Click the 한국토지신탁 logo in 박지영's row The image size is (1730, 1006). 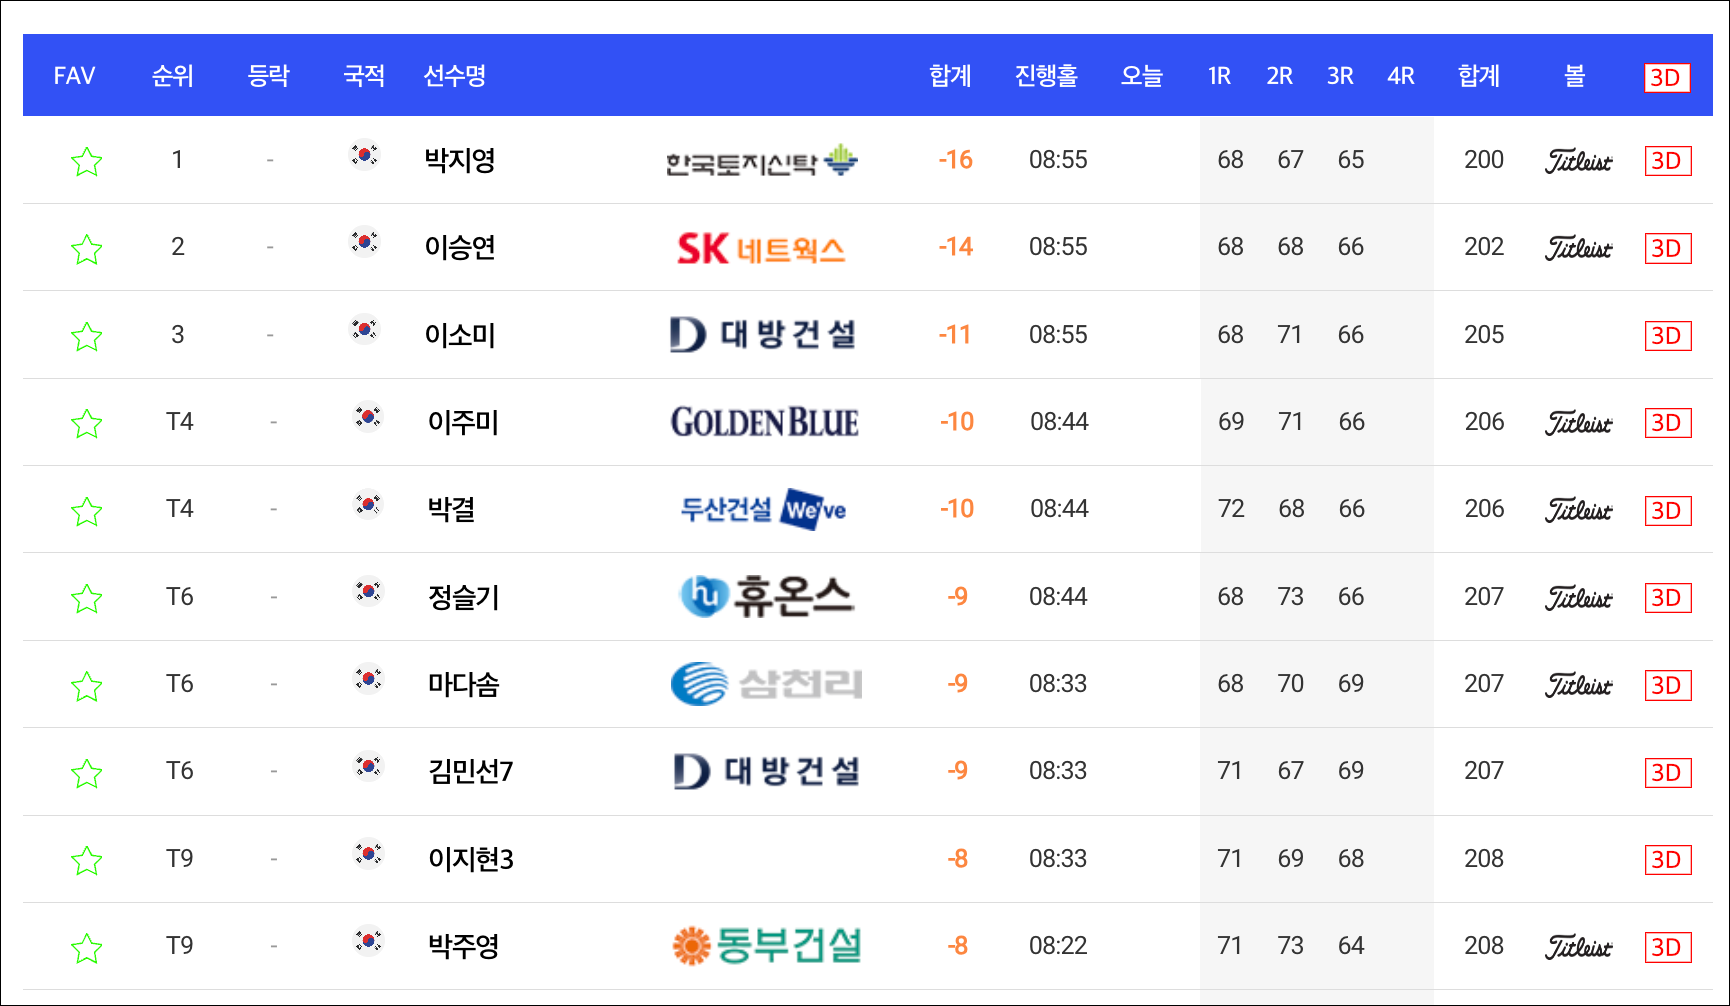tap(761, 159)
